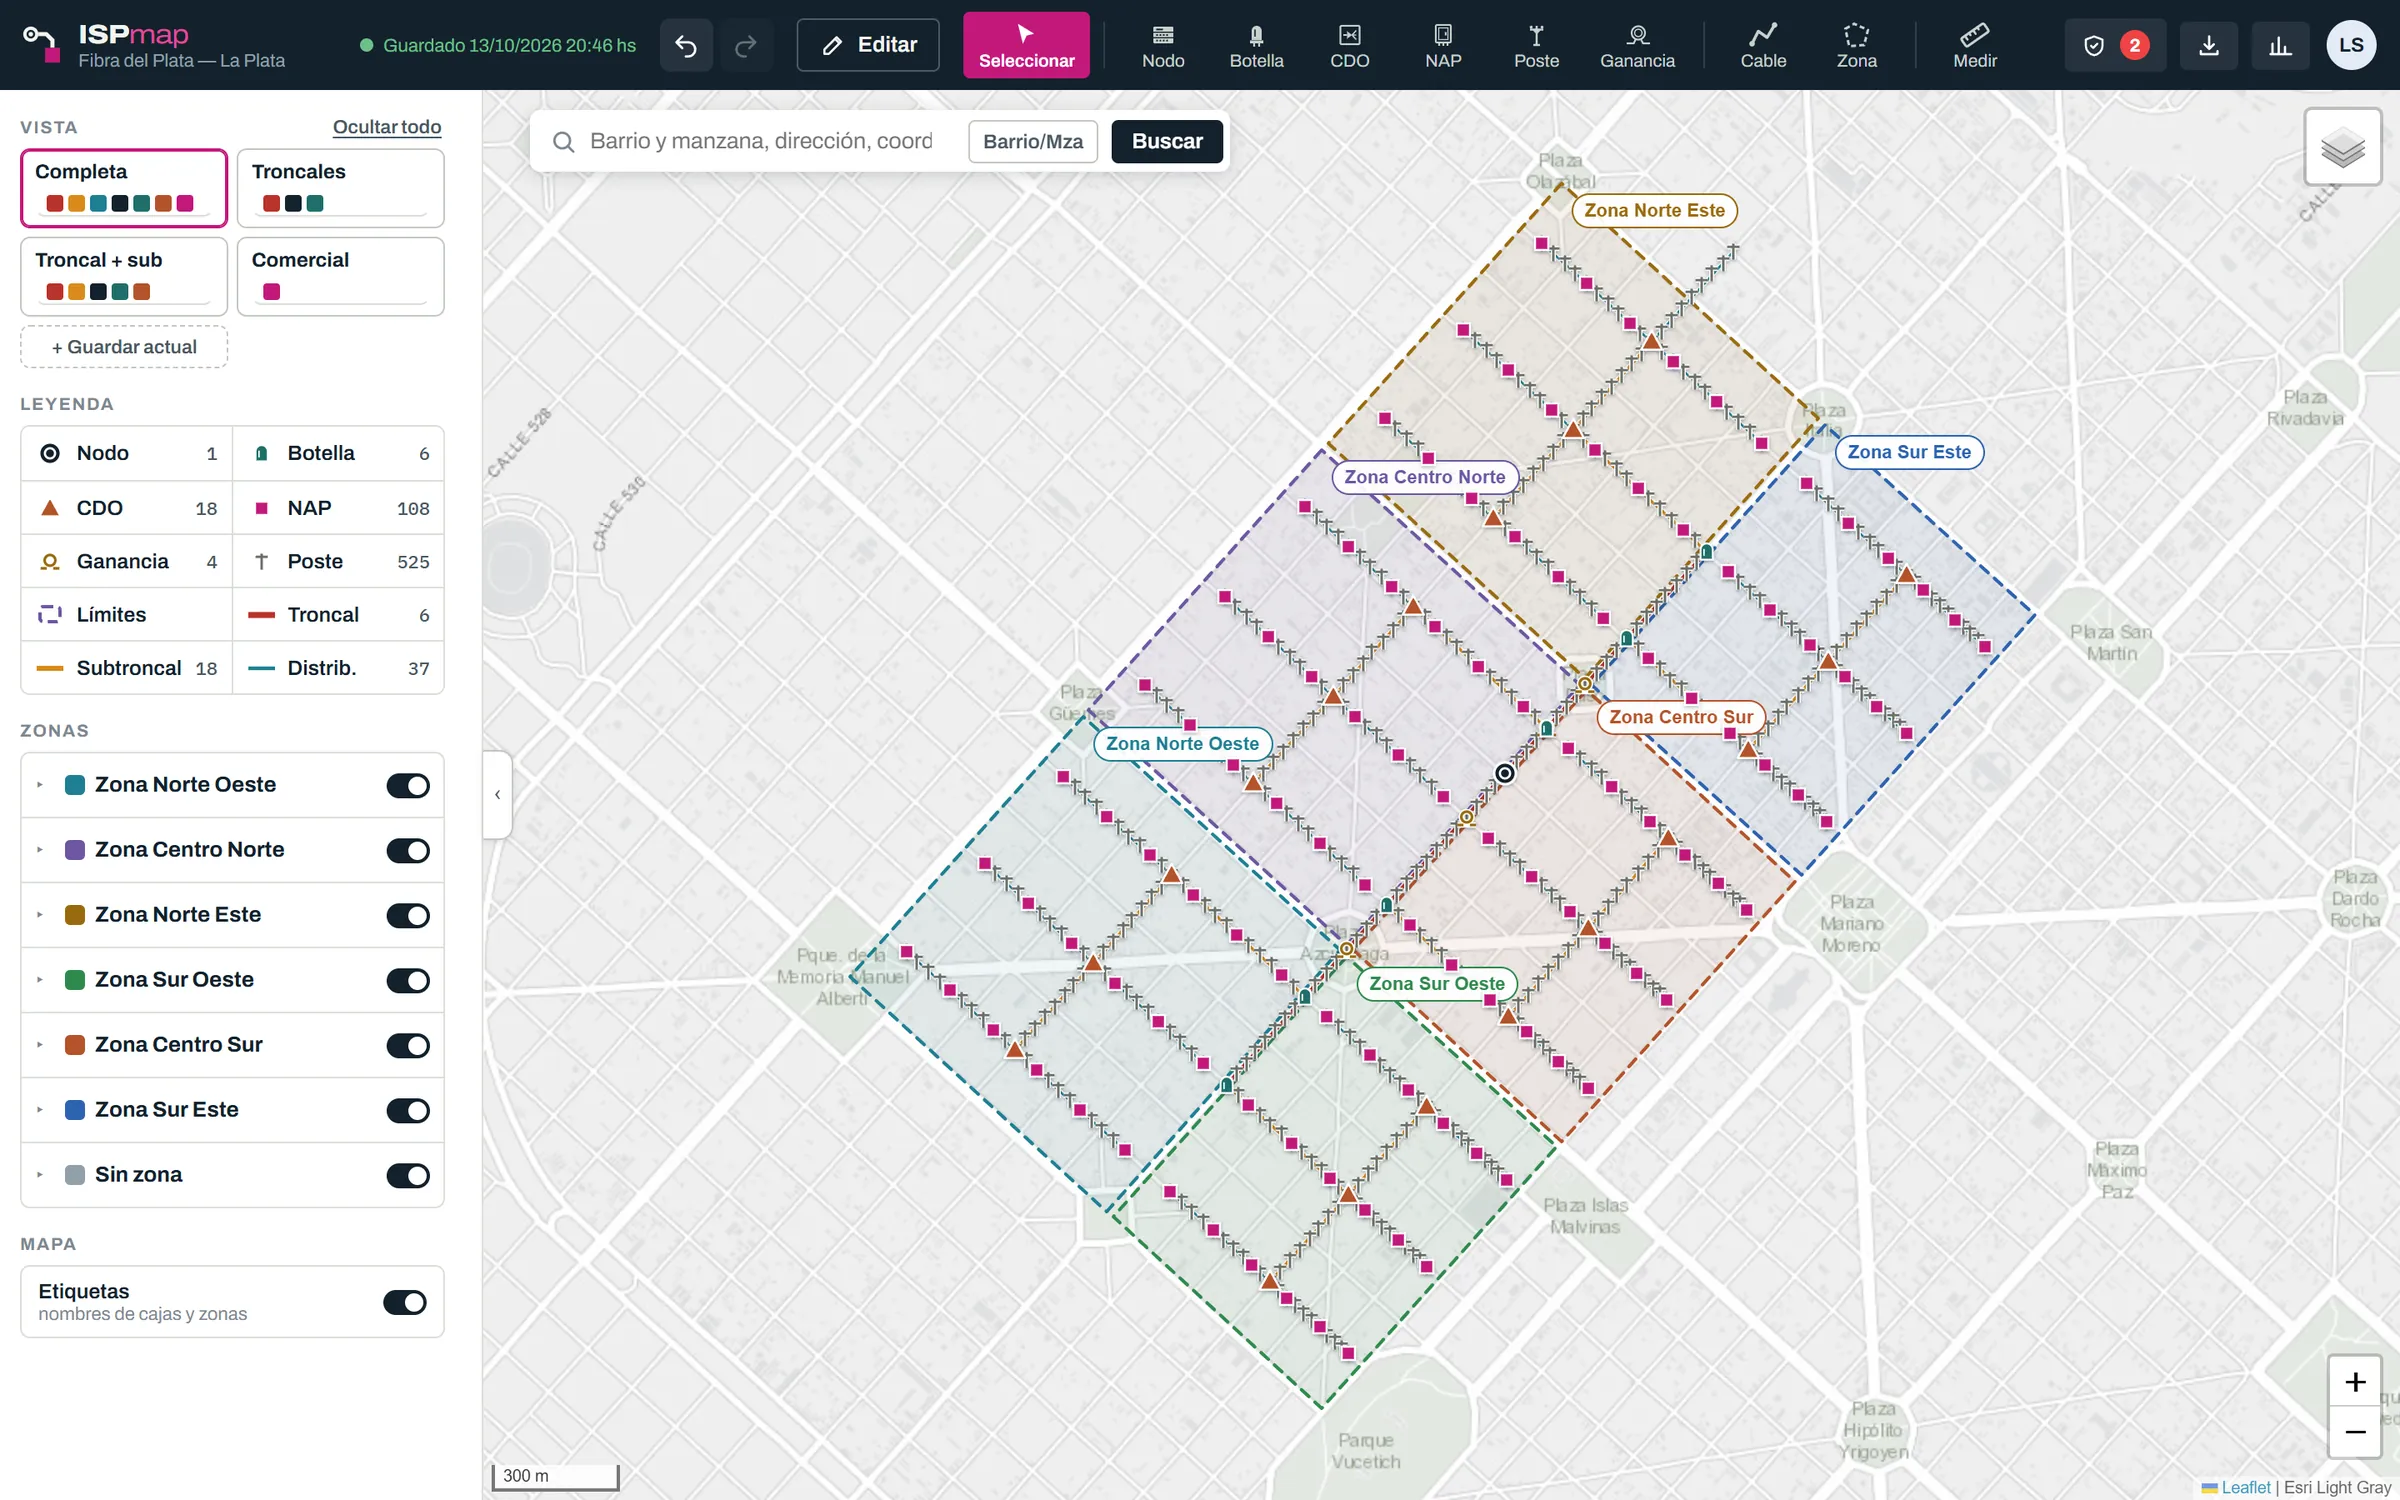Expand the Zona Norte Este row
The height and width of the screenshot is (1500, 2400).
(40, 915)
